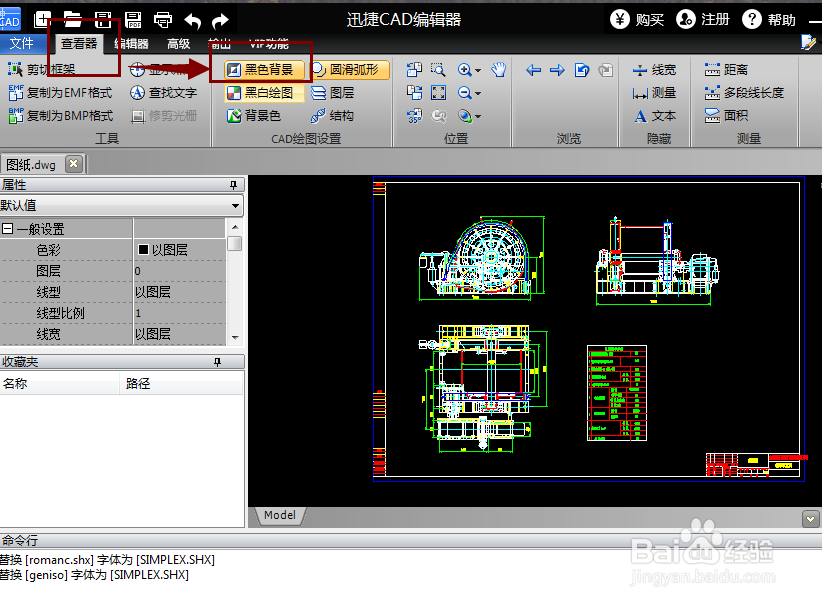
Task: Switch to the 编辑器 editor tab
Action: click(x=132, y=44)
